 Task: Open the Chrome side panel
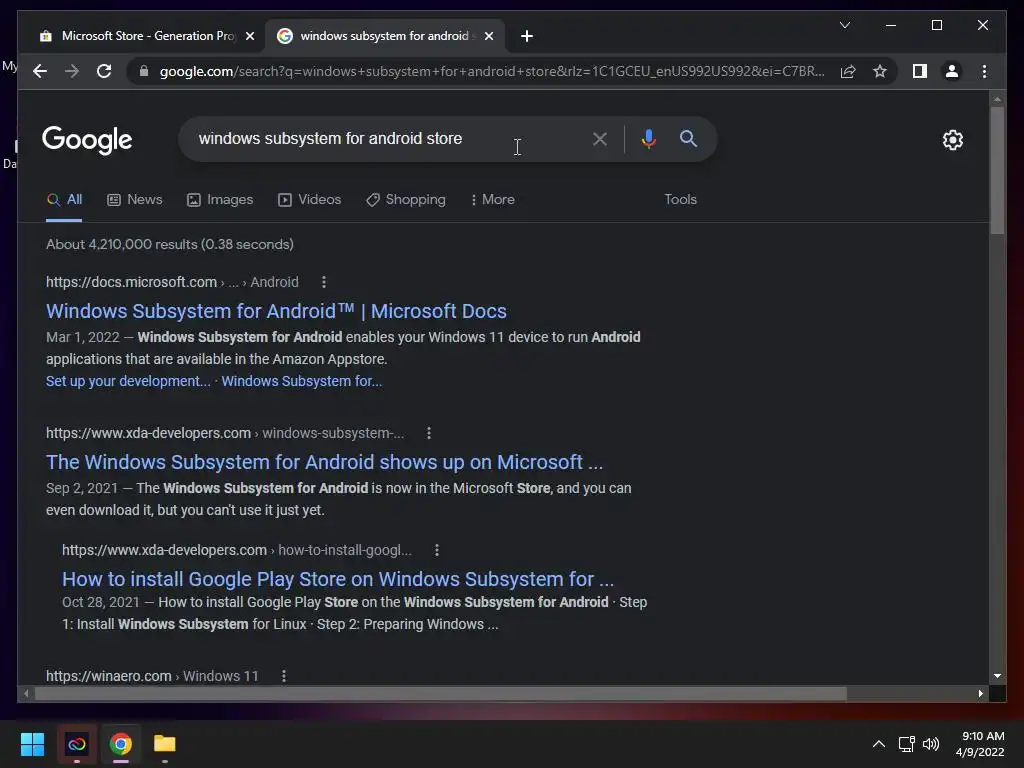(920, 71)
